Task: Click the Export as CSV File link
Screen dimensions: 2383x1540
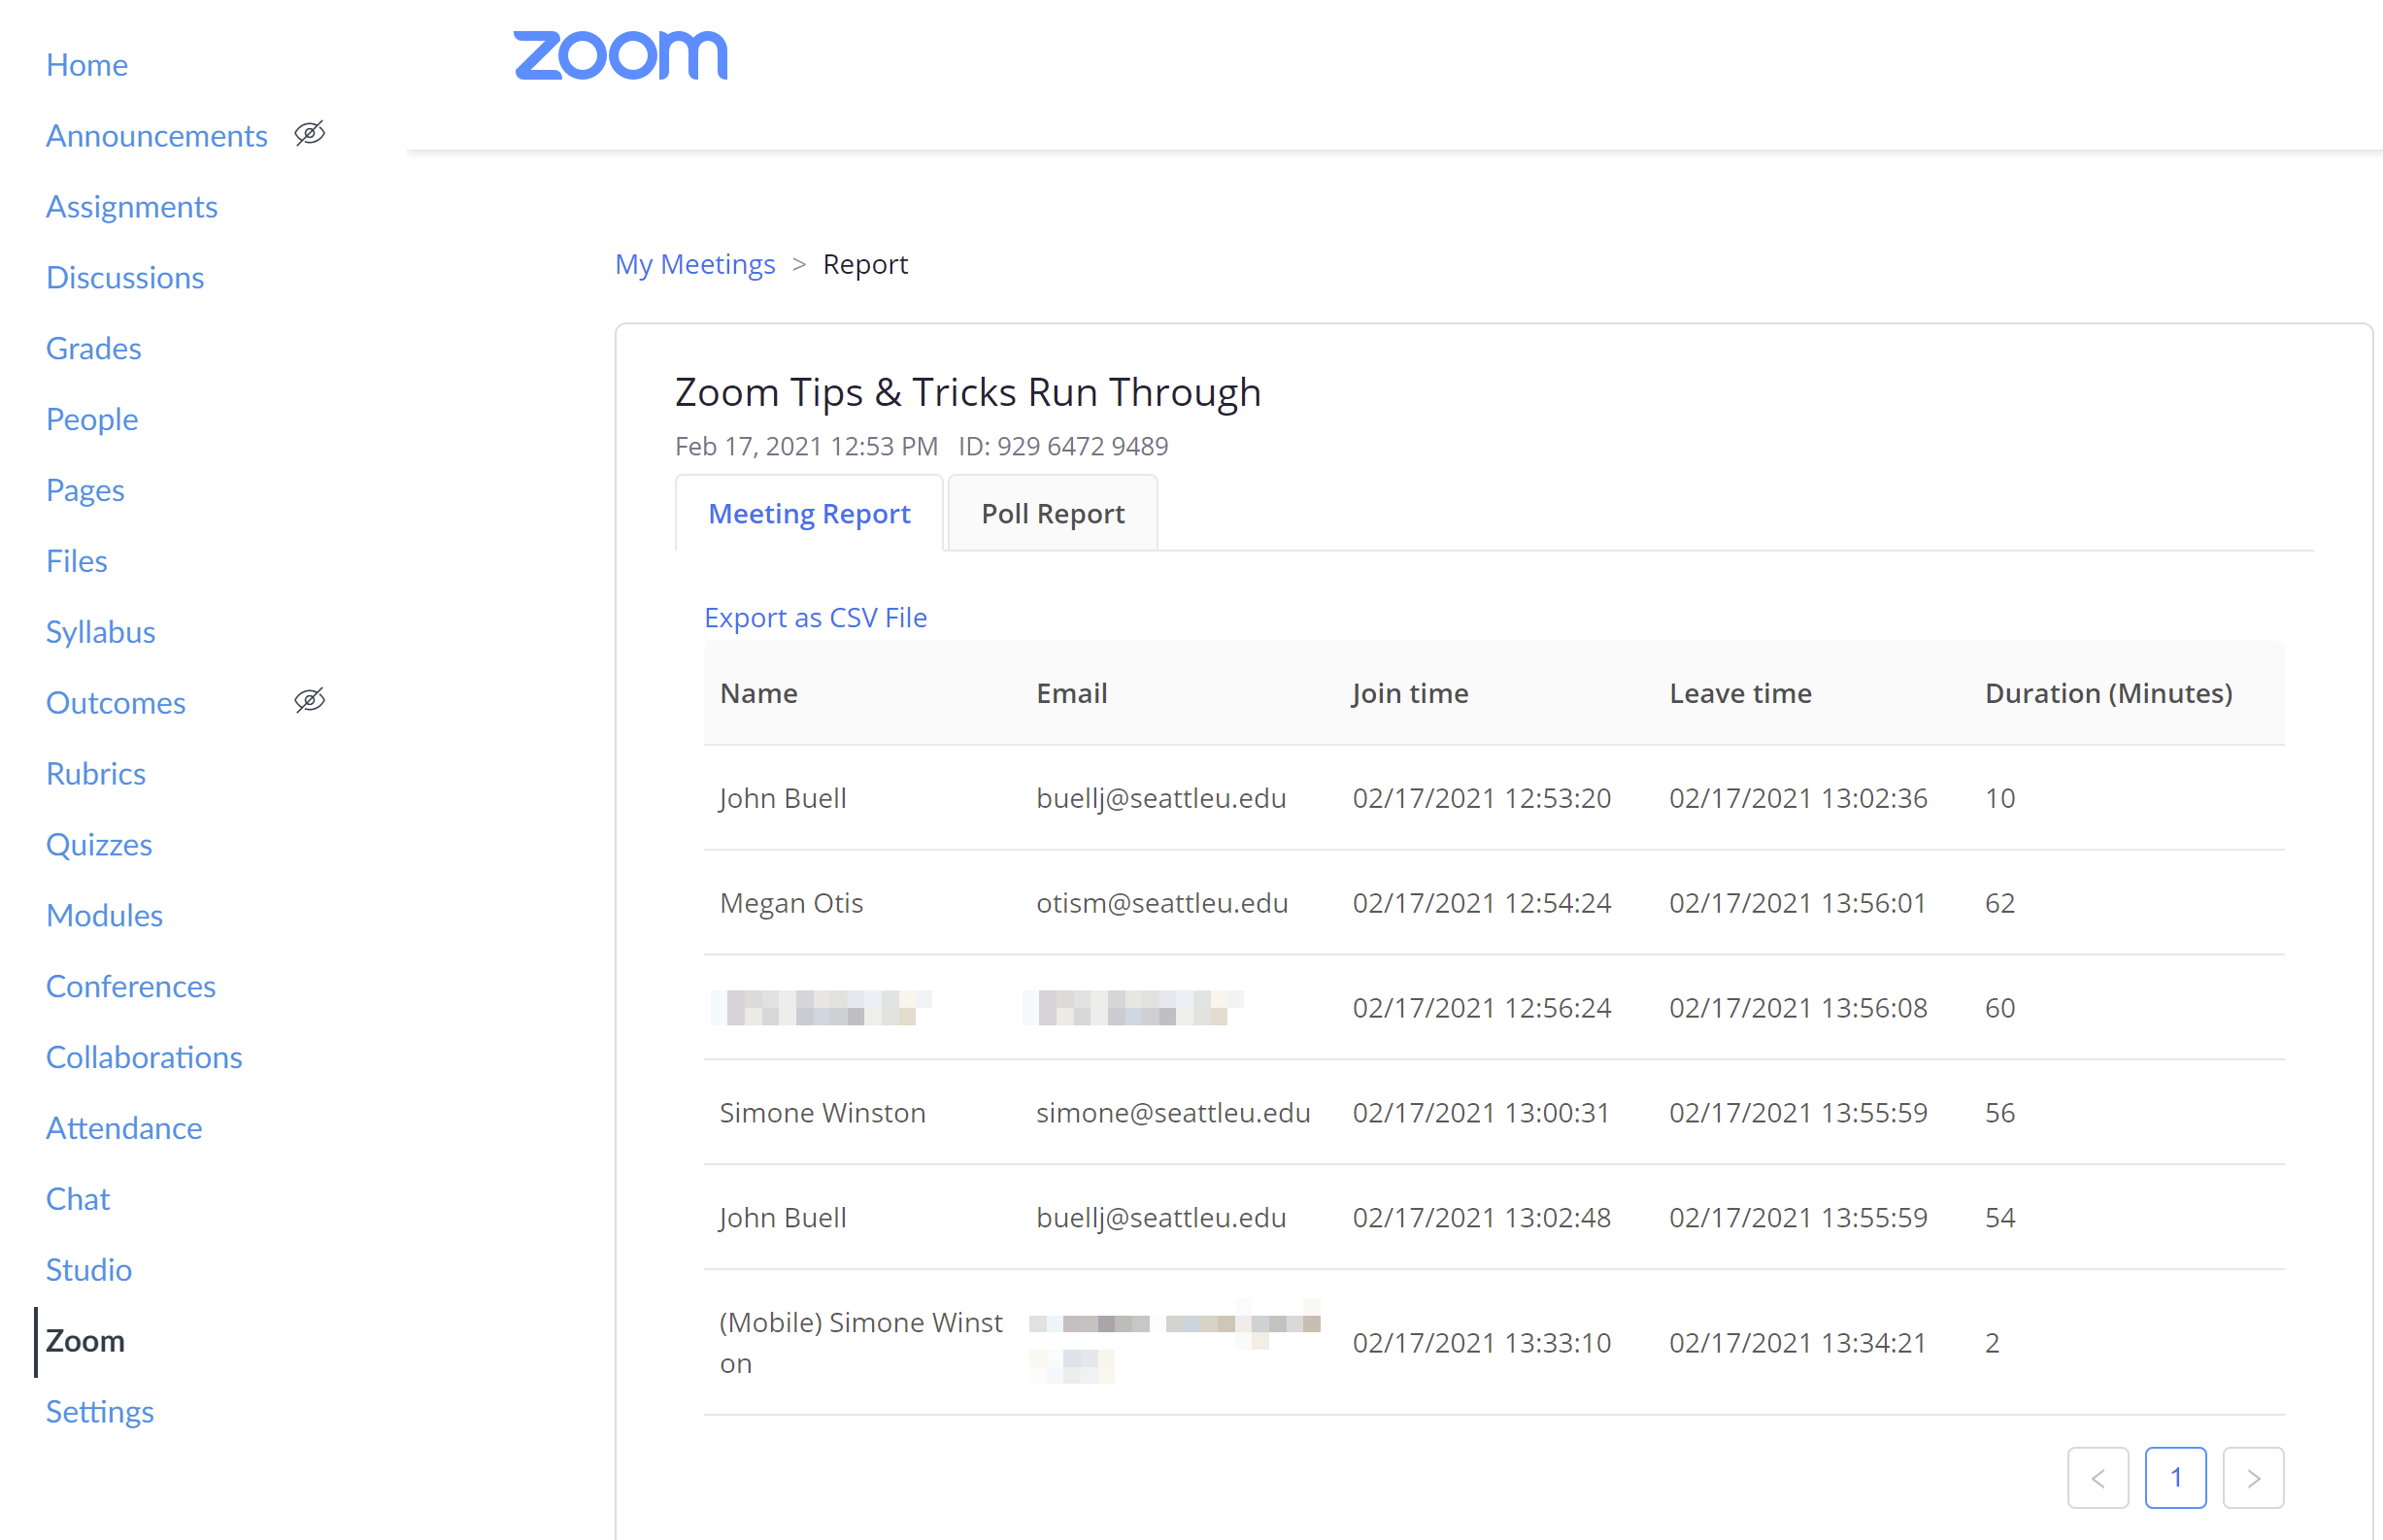Action: (817, 617)
